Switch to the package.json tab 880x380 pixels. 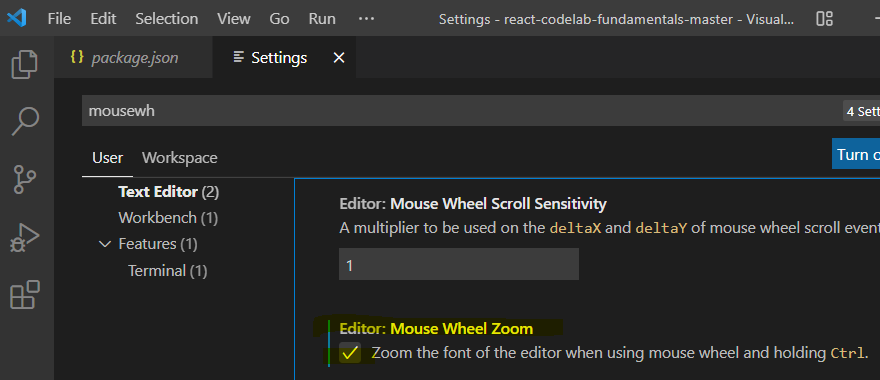[x=134, y=57]
